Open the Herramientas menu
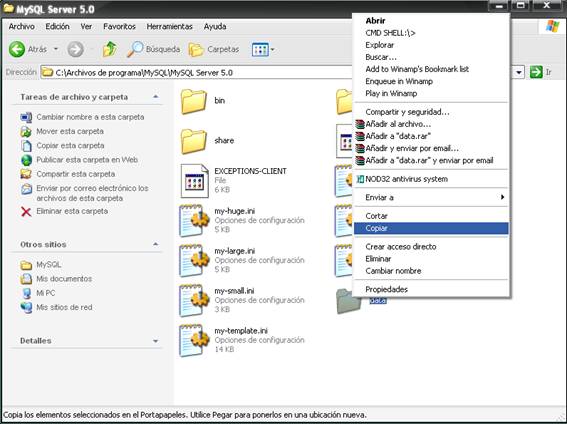Image resolution: width=567 pixels, height=424 pixels. 169,26
